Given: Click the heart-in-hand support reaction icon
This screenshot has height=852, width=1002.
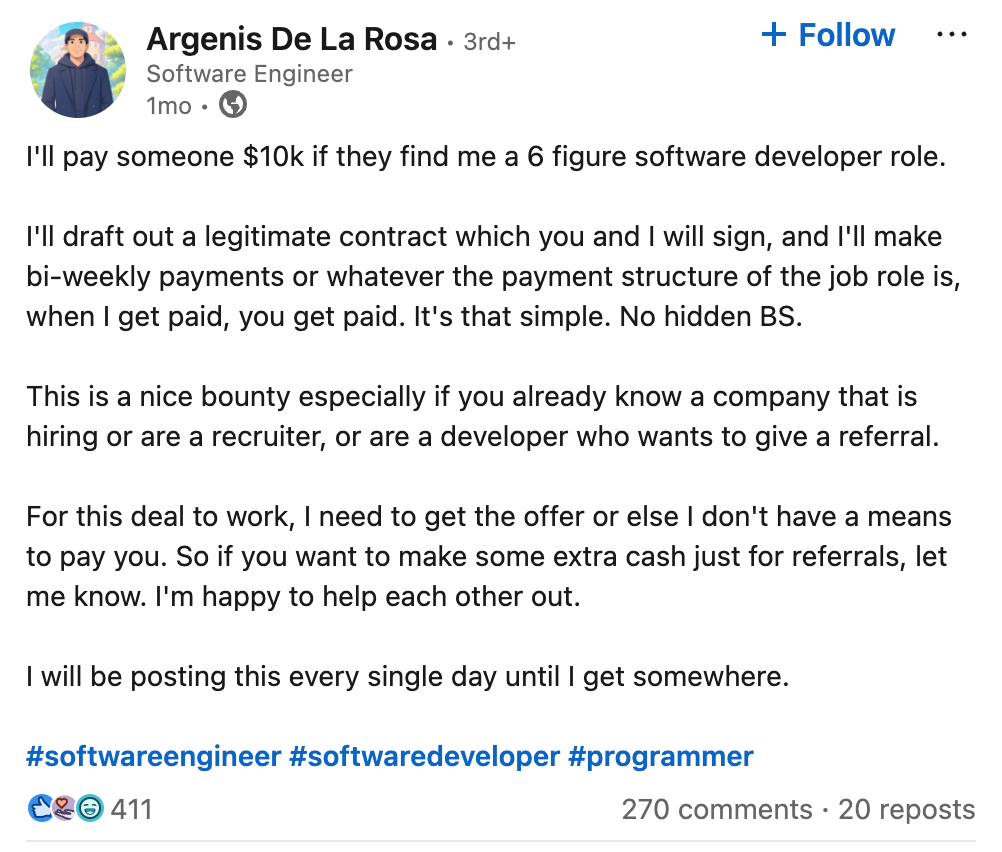Looking at the screenshot, I should (65, 809).
